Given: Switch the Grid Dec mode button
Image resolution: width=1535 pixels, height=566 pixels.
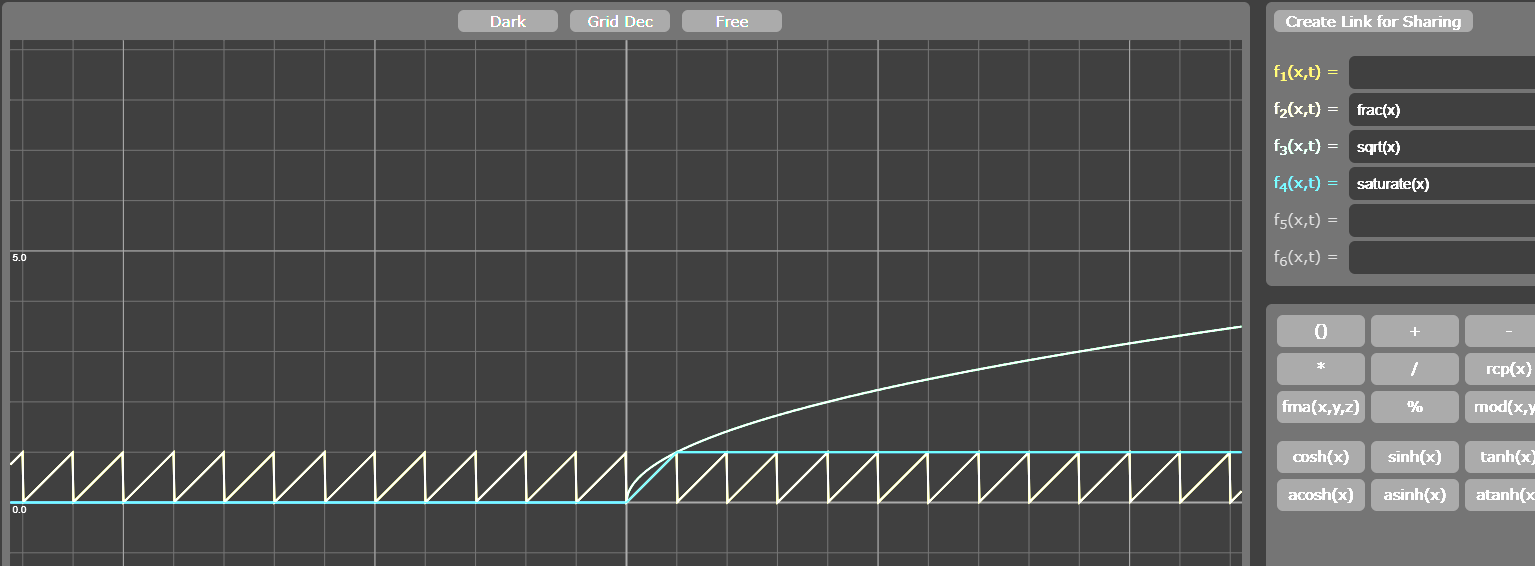Looking at the screenshot, I should (620, 21).
